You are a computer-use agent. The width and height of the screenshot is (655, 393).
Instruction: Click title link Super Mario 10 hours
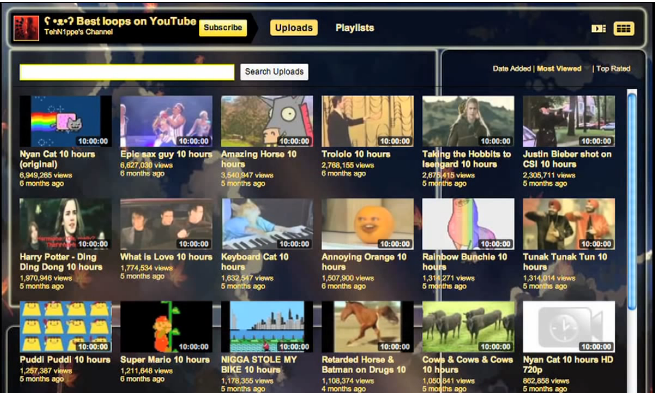coord(165,360)
